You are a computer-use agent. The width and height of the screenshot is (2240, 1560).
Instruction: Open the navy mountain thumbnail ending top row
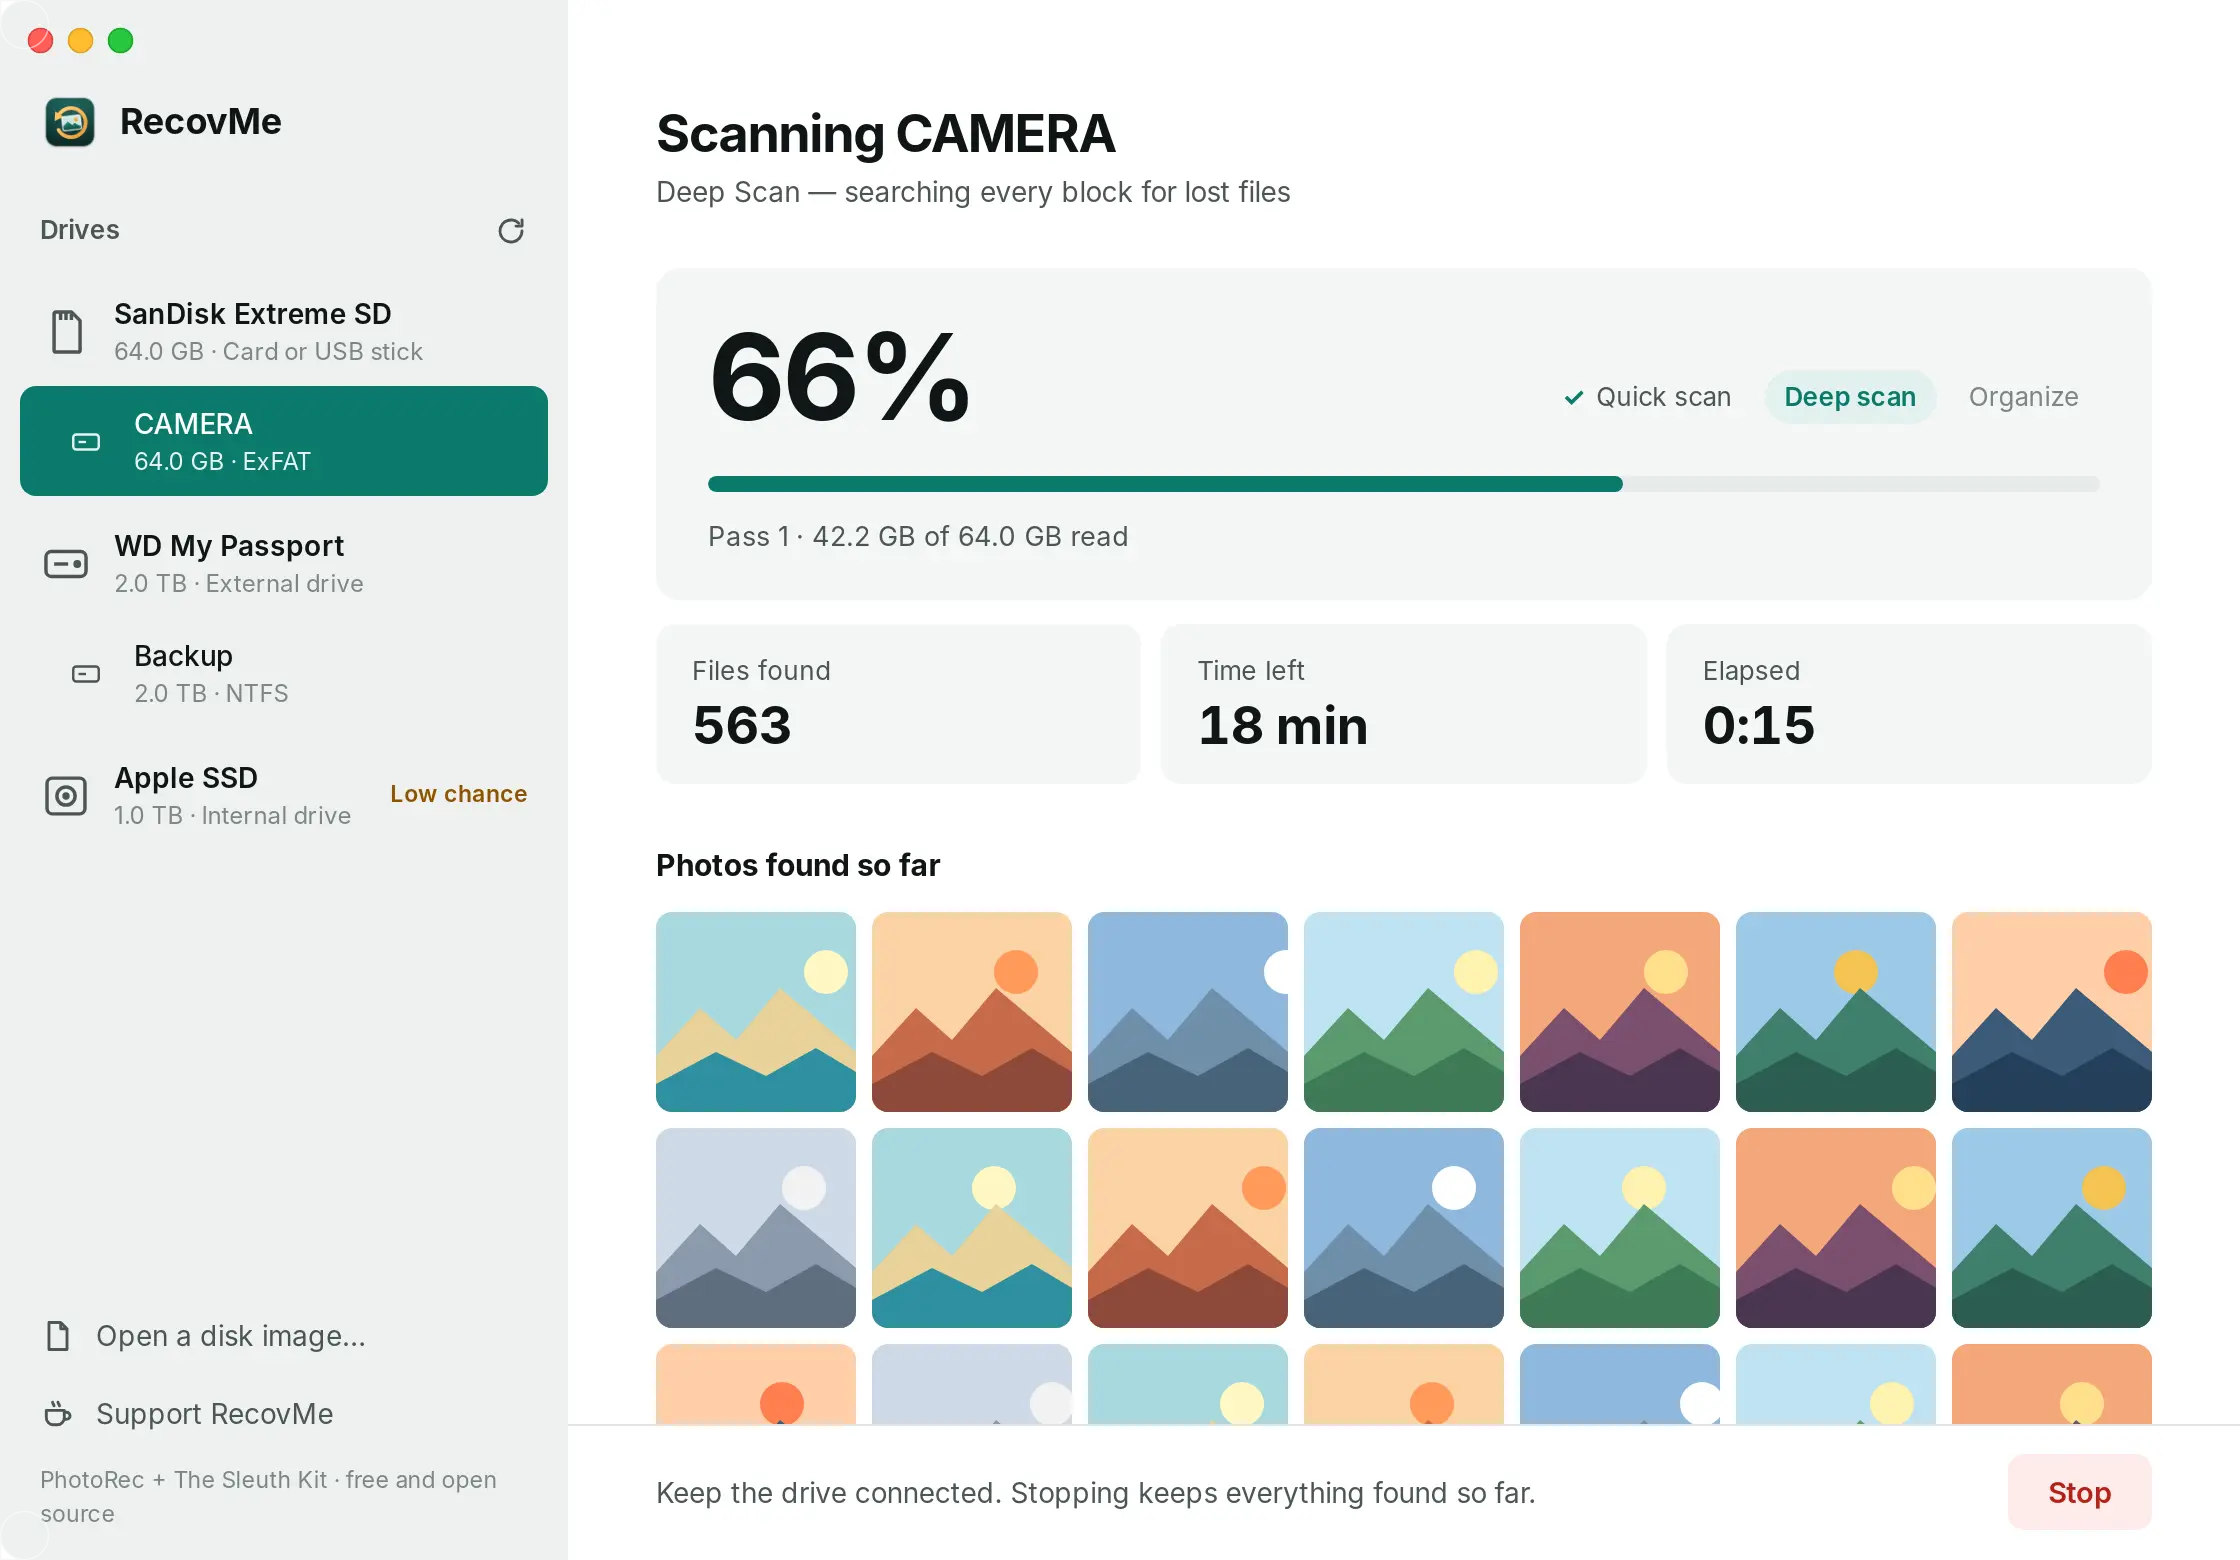coord(2052,1012)
